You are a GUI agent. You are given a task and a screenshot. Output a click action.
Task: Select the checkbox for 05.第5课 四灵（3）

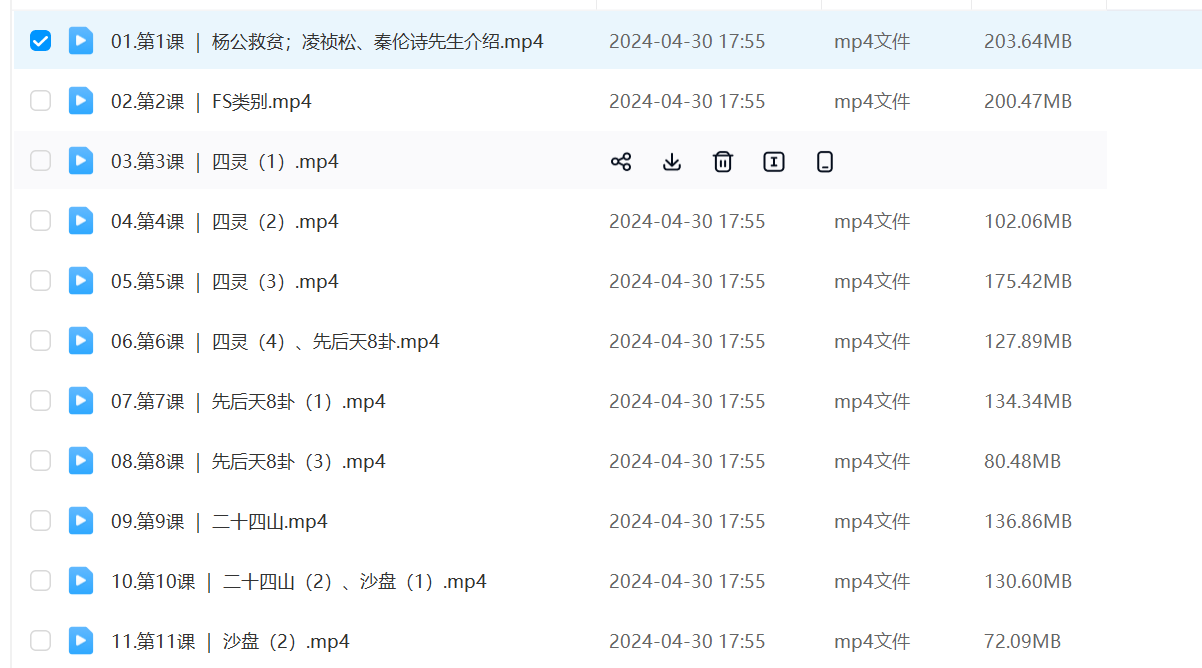[40, 281]
